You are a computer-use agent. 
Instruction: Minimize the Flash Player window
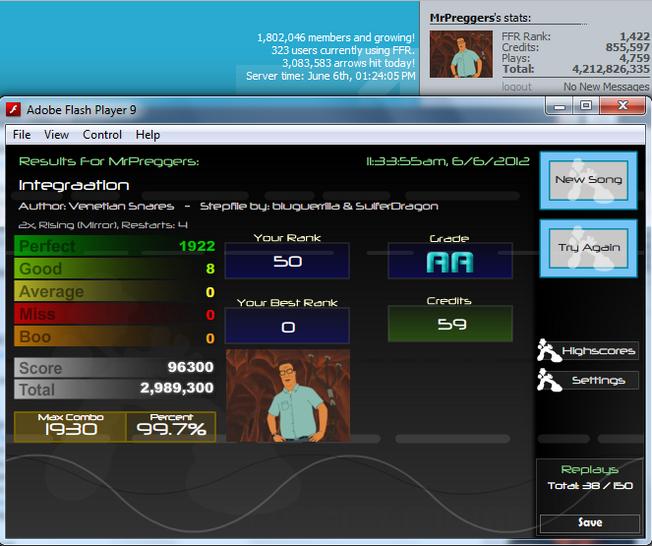pyautogui.click(x=560, y=106)
